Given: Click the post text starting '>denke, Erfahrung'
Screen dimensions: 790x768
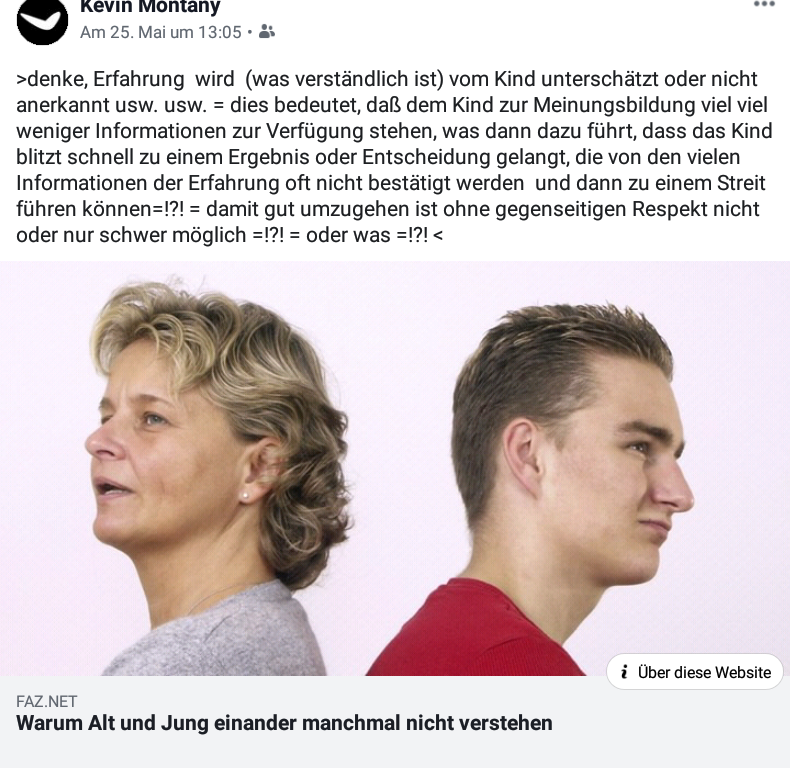Looking at the screenshot, I should 394,157.
